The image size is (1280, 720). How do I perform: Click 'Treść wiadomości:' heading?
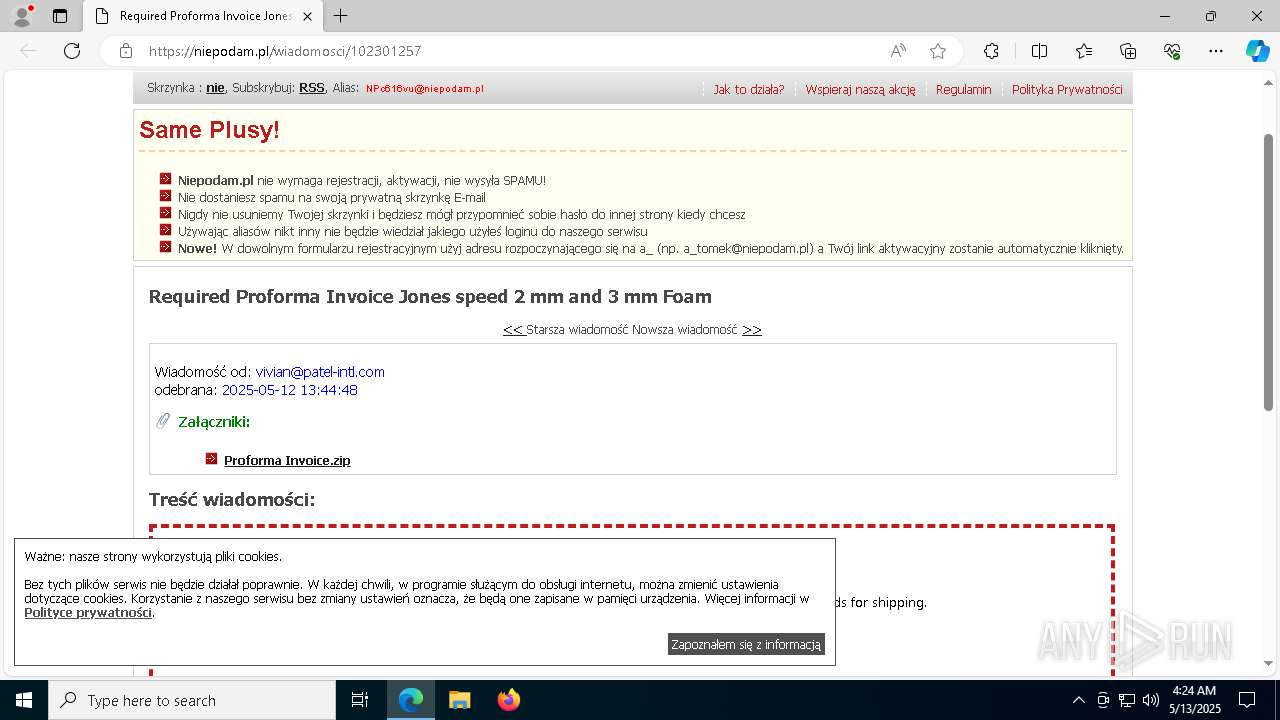pyautogui.click(x=232, y=500)
